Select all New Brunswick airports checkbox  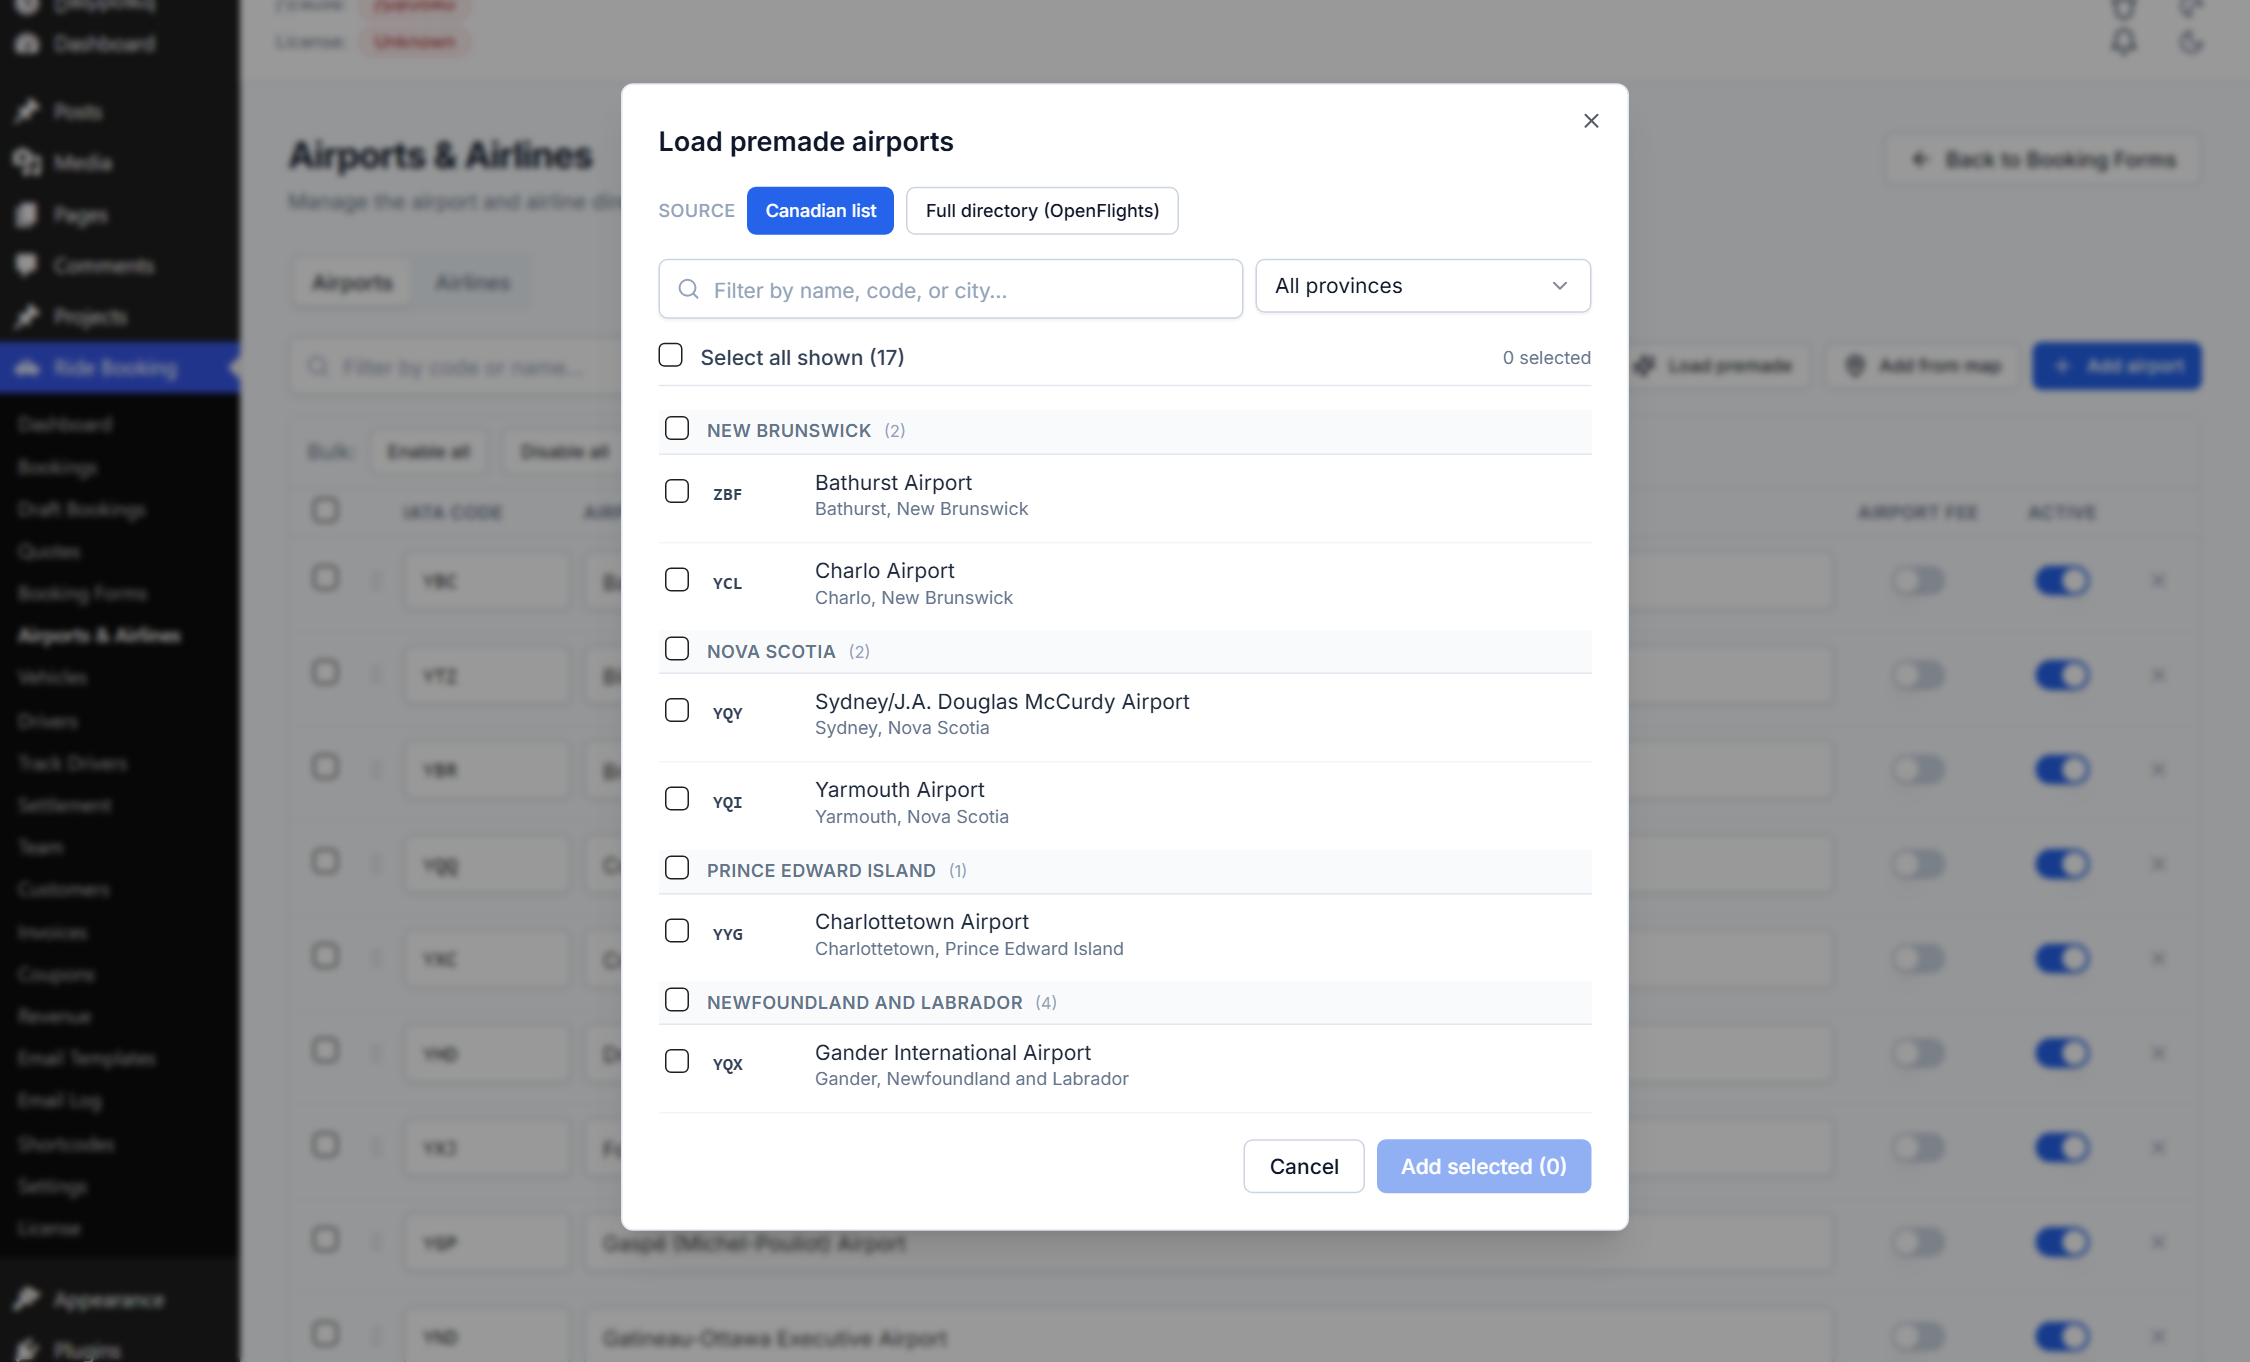point(677,428)
